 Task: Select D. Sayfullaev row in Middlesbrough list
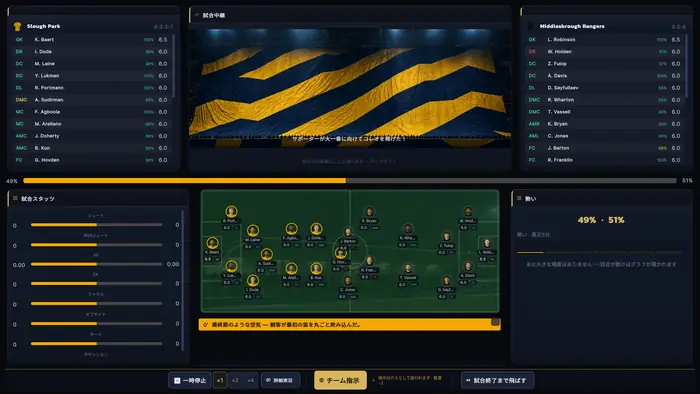[x=604, y=87]
